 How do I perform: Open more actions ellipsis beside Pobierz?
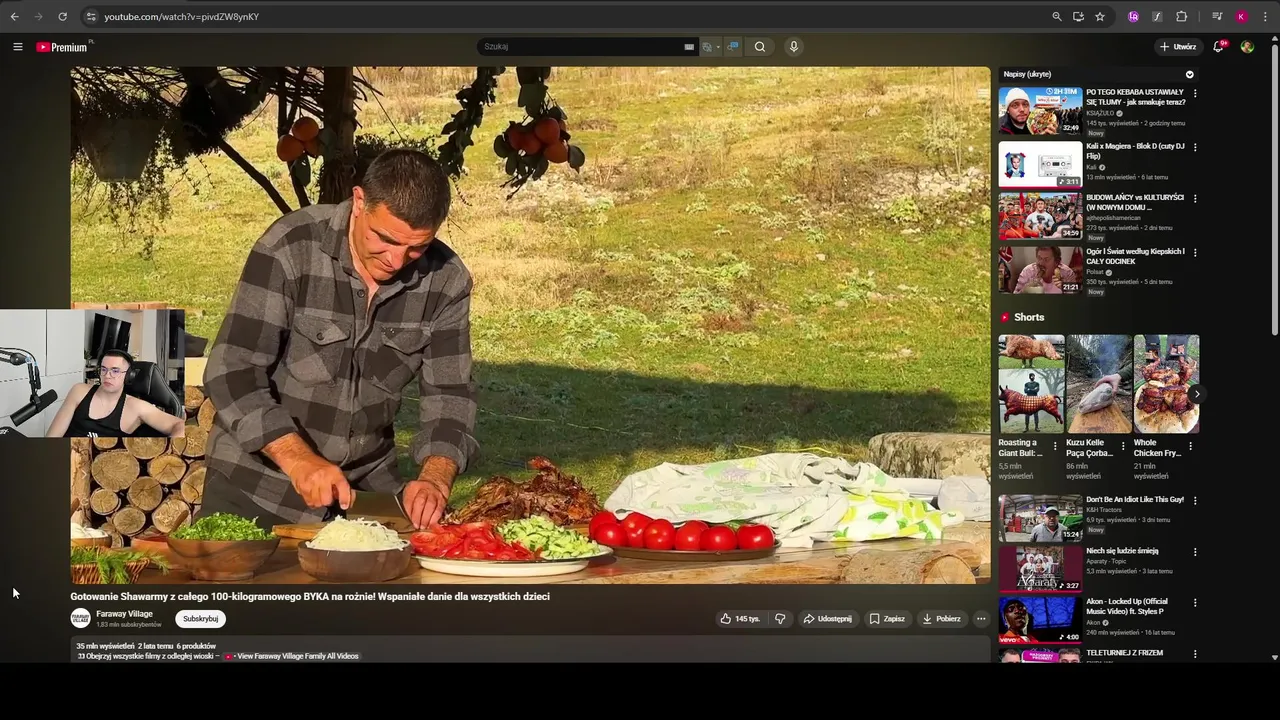click(x=981, y=619)
